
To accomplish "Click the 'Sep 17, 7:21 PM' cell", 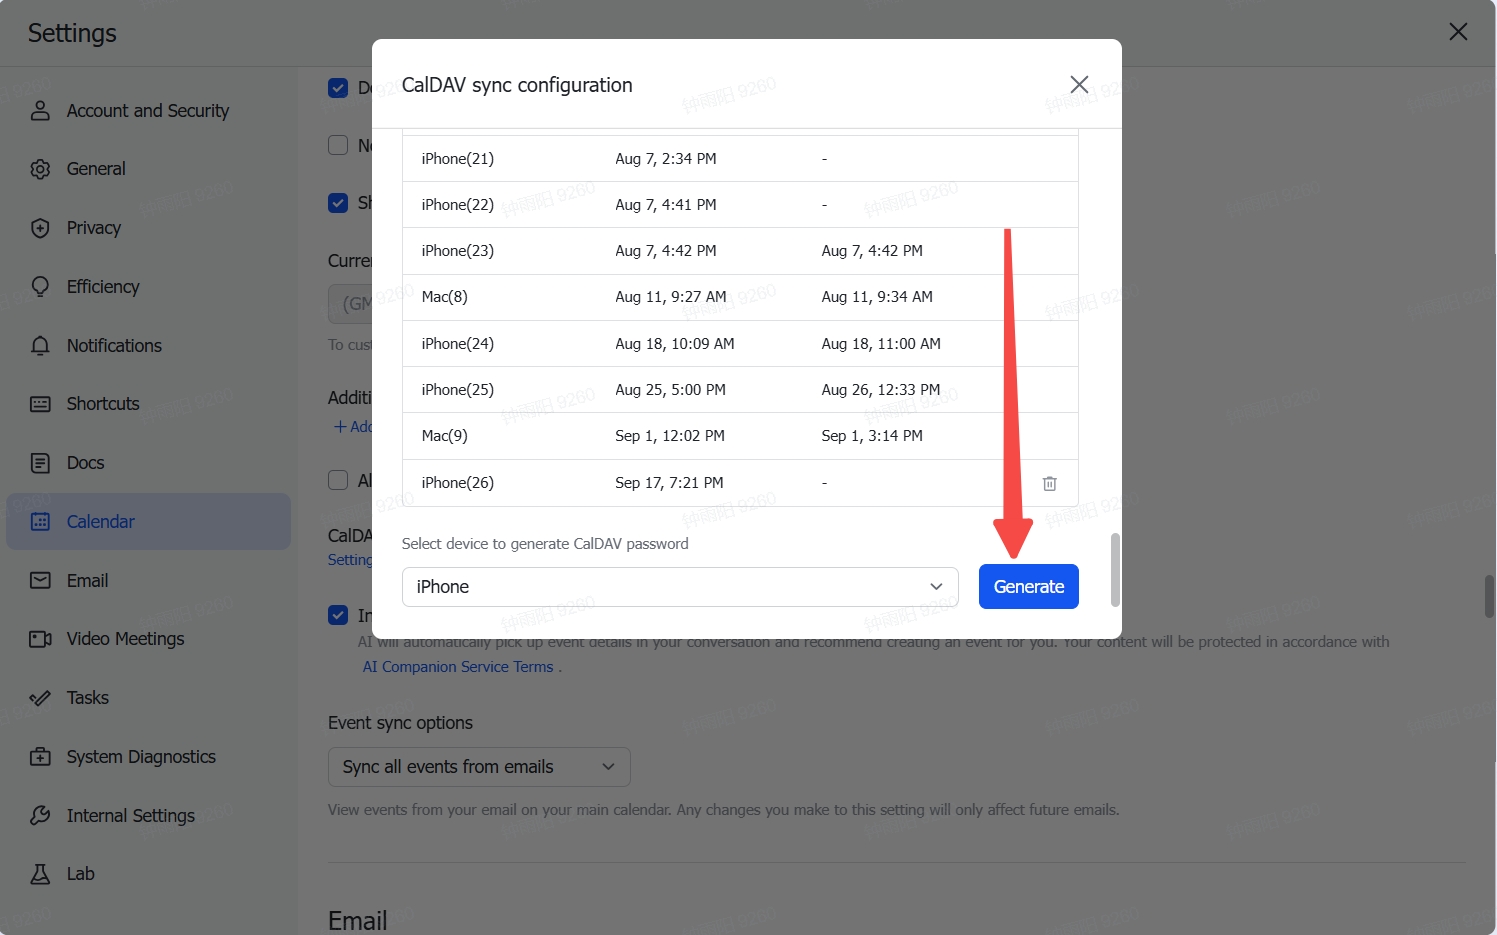I will tap(669, 483).
